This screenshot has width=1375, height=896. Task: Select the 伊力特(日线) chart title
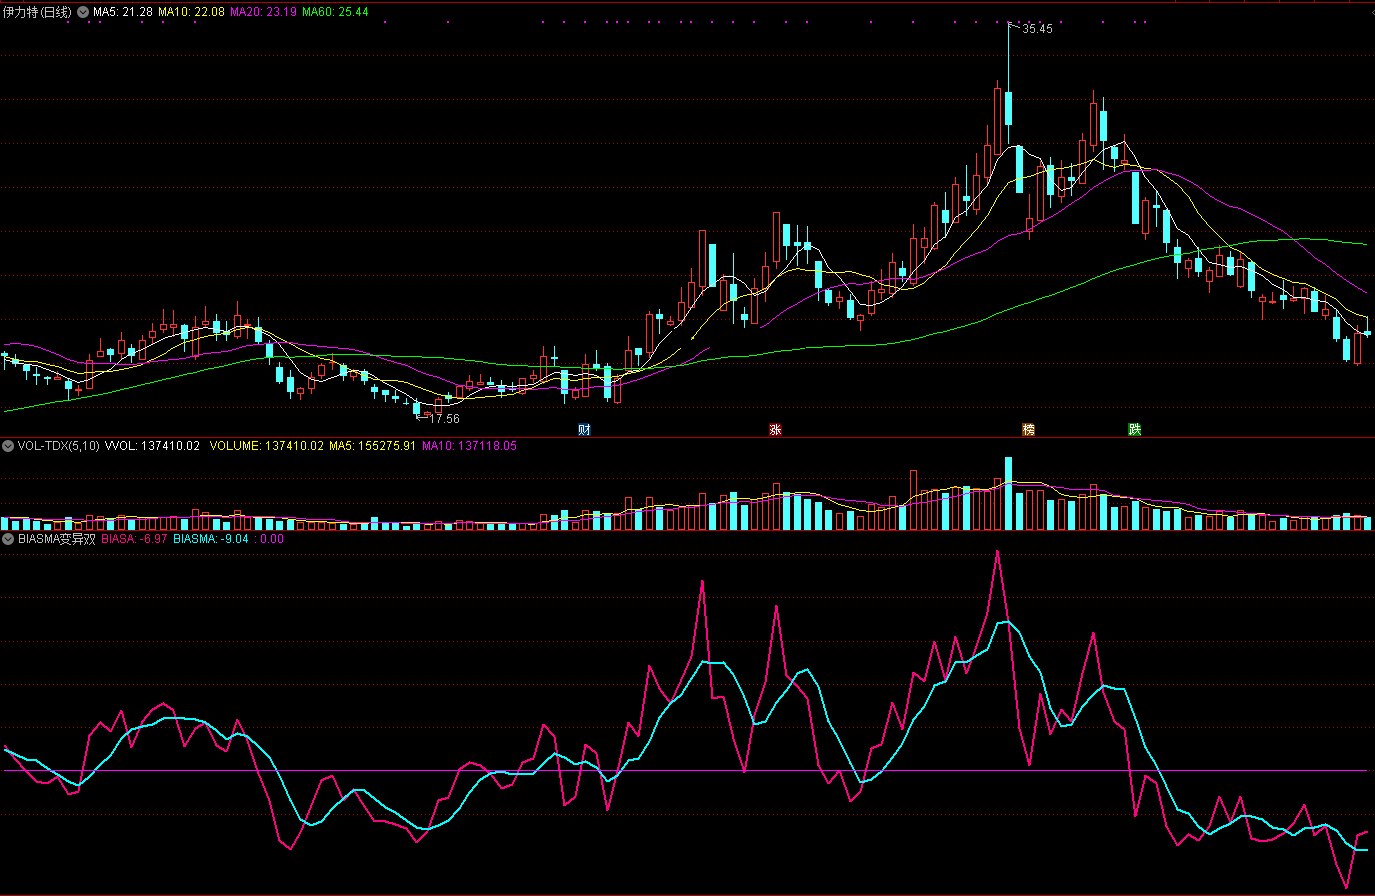37,12
